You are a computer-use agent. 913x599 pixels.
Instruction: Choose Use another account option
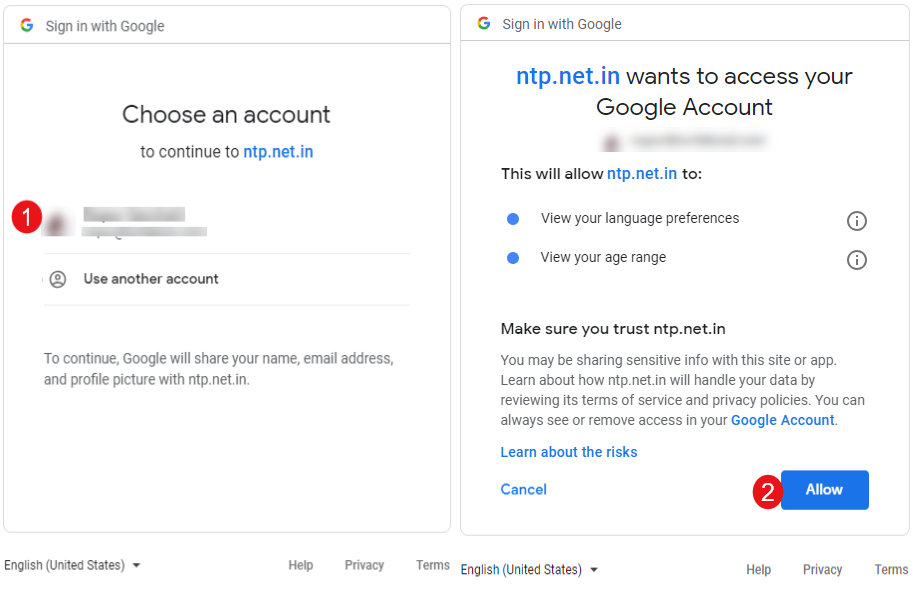pos(151,279)
